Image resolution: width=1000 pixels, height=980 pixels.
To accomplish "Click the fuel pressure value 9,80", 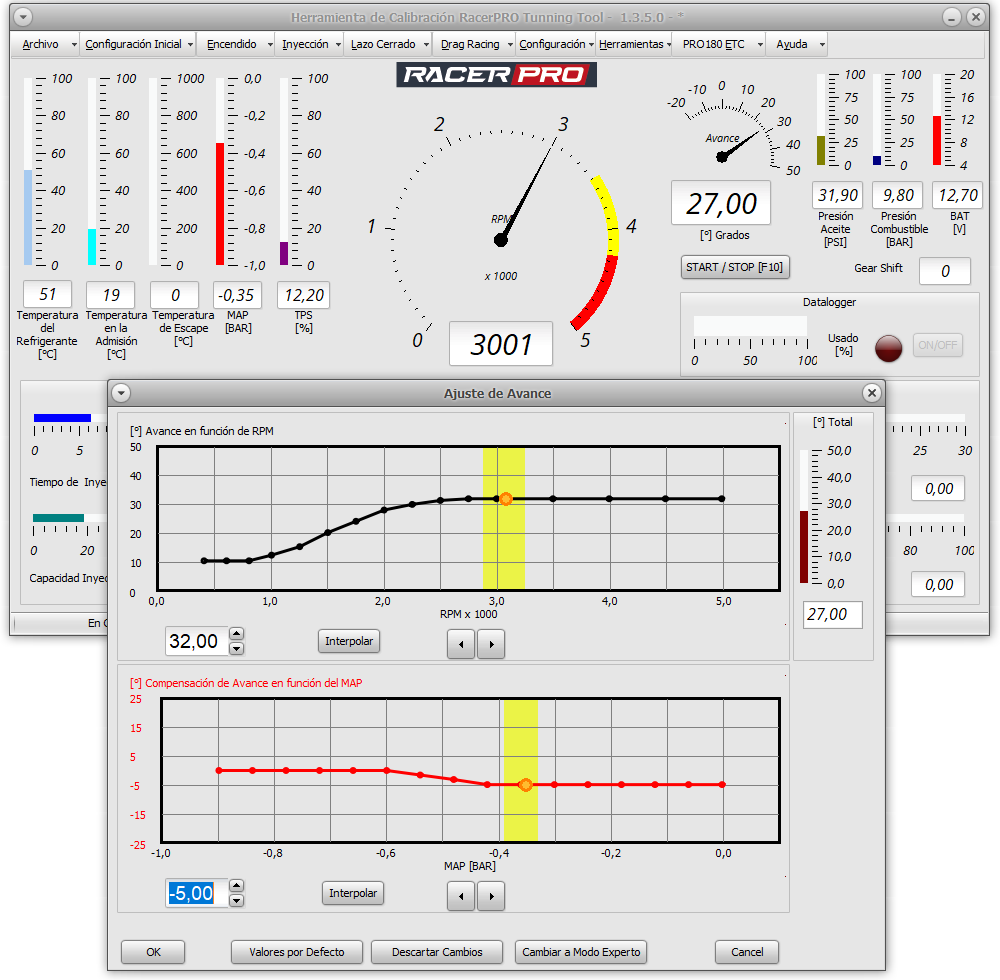I will coord(898,195).
